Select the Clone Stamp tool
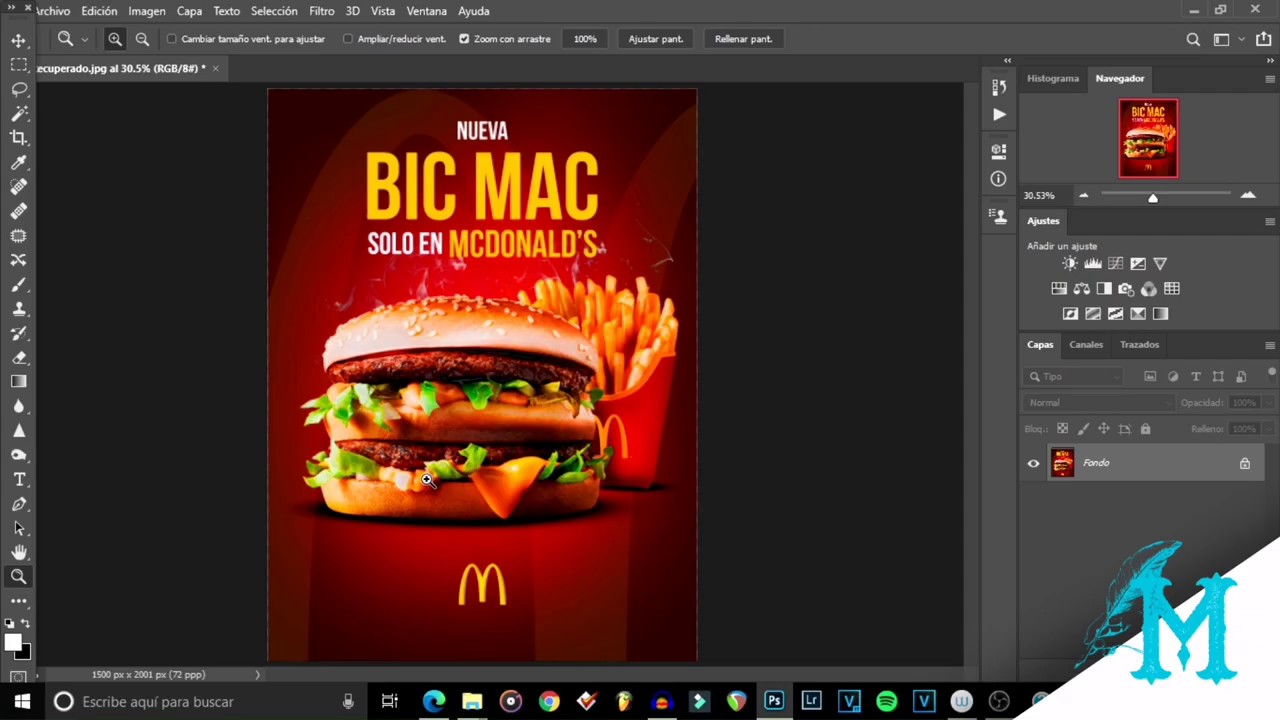The height and width of the screenshot is (720, 1280). tap(19, 309)
